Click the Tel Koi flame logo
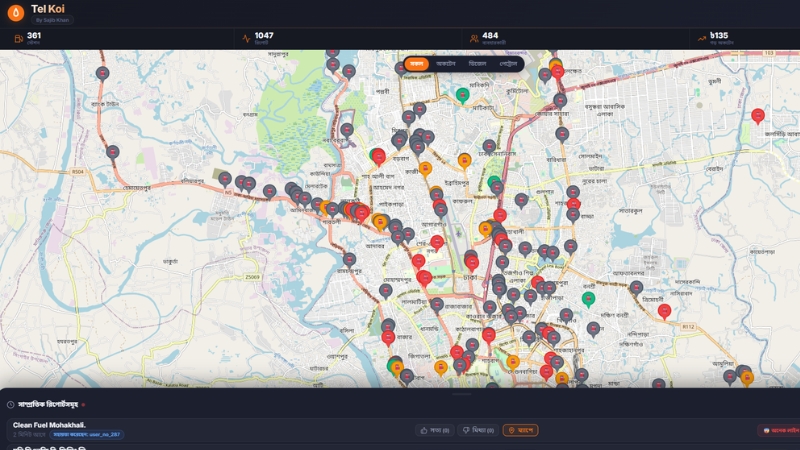The width and height of the screenshot is (800, 450). 16,13
